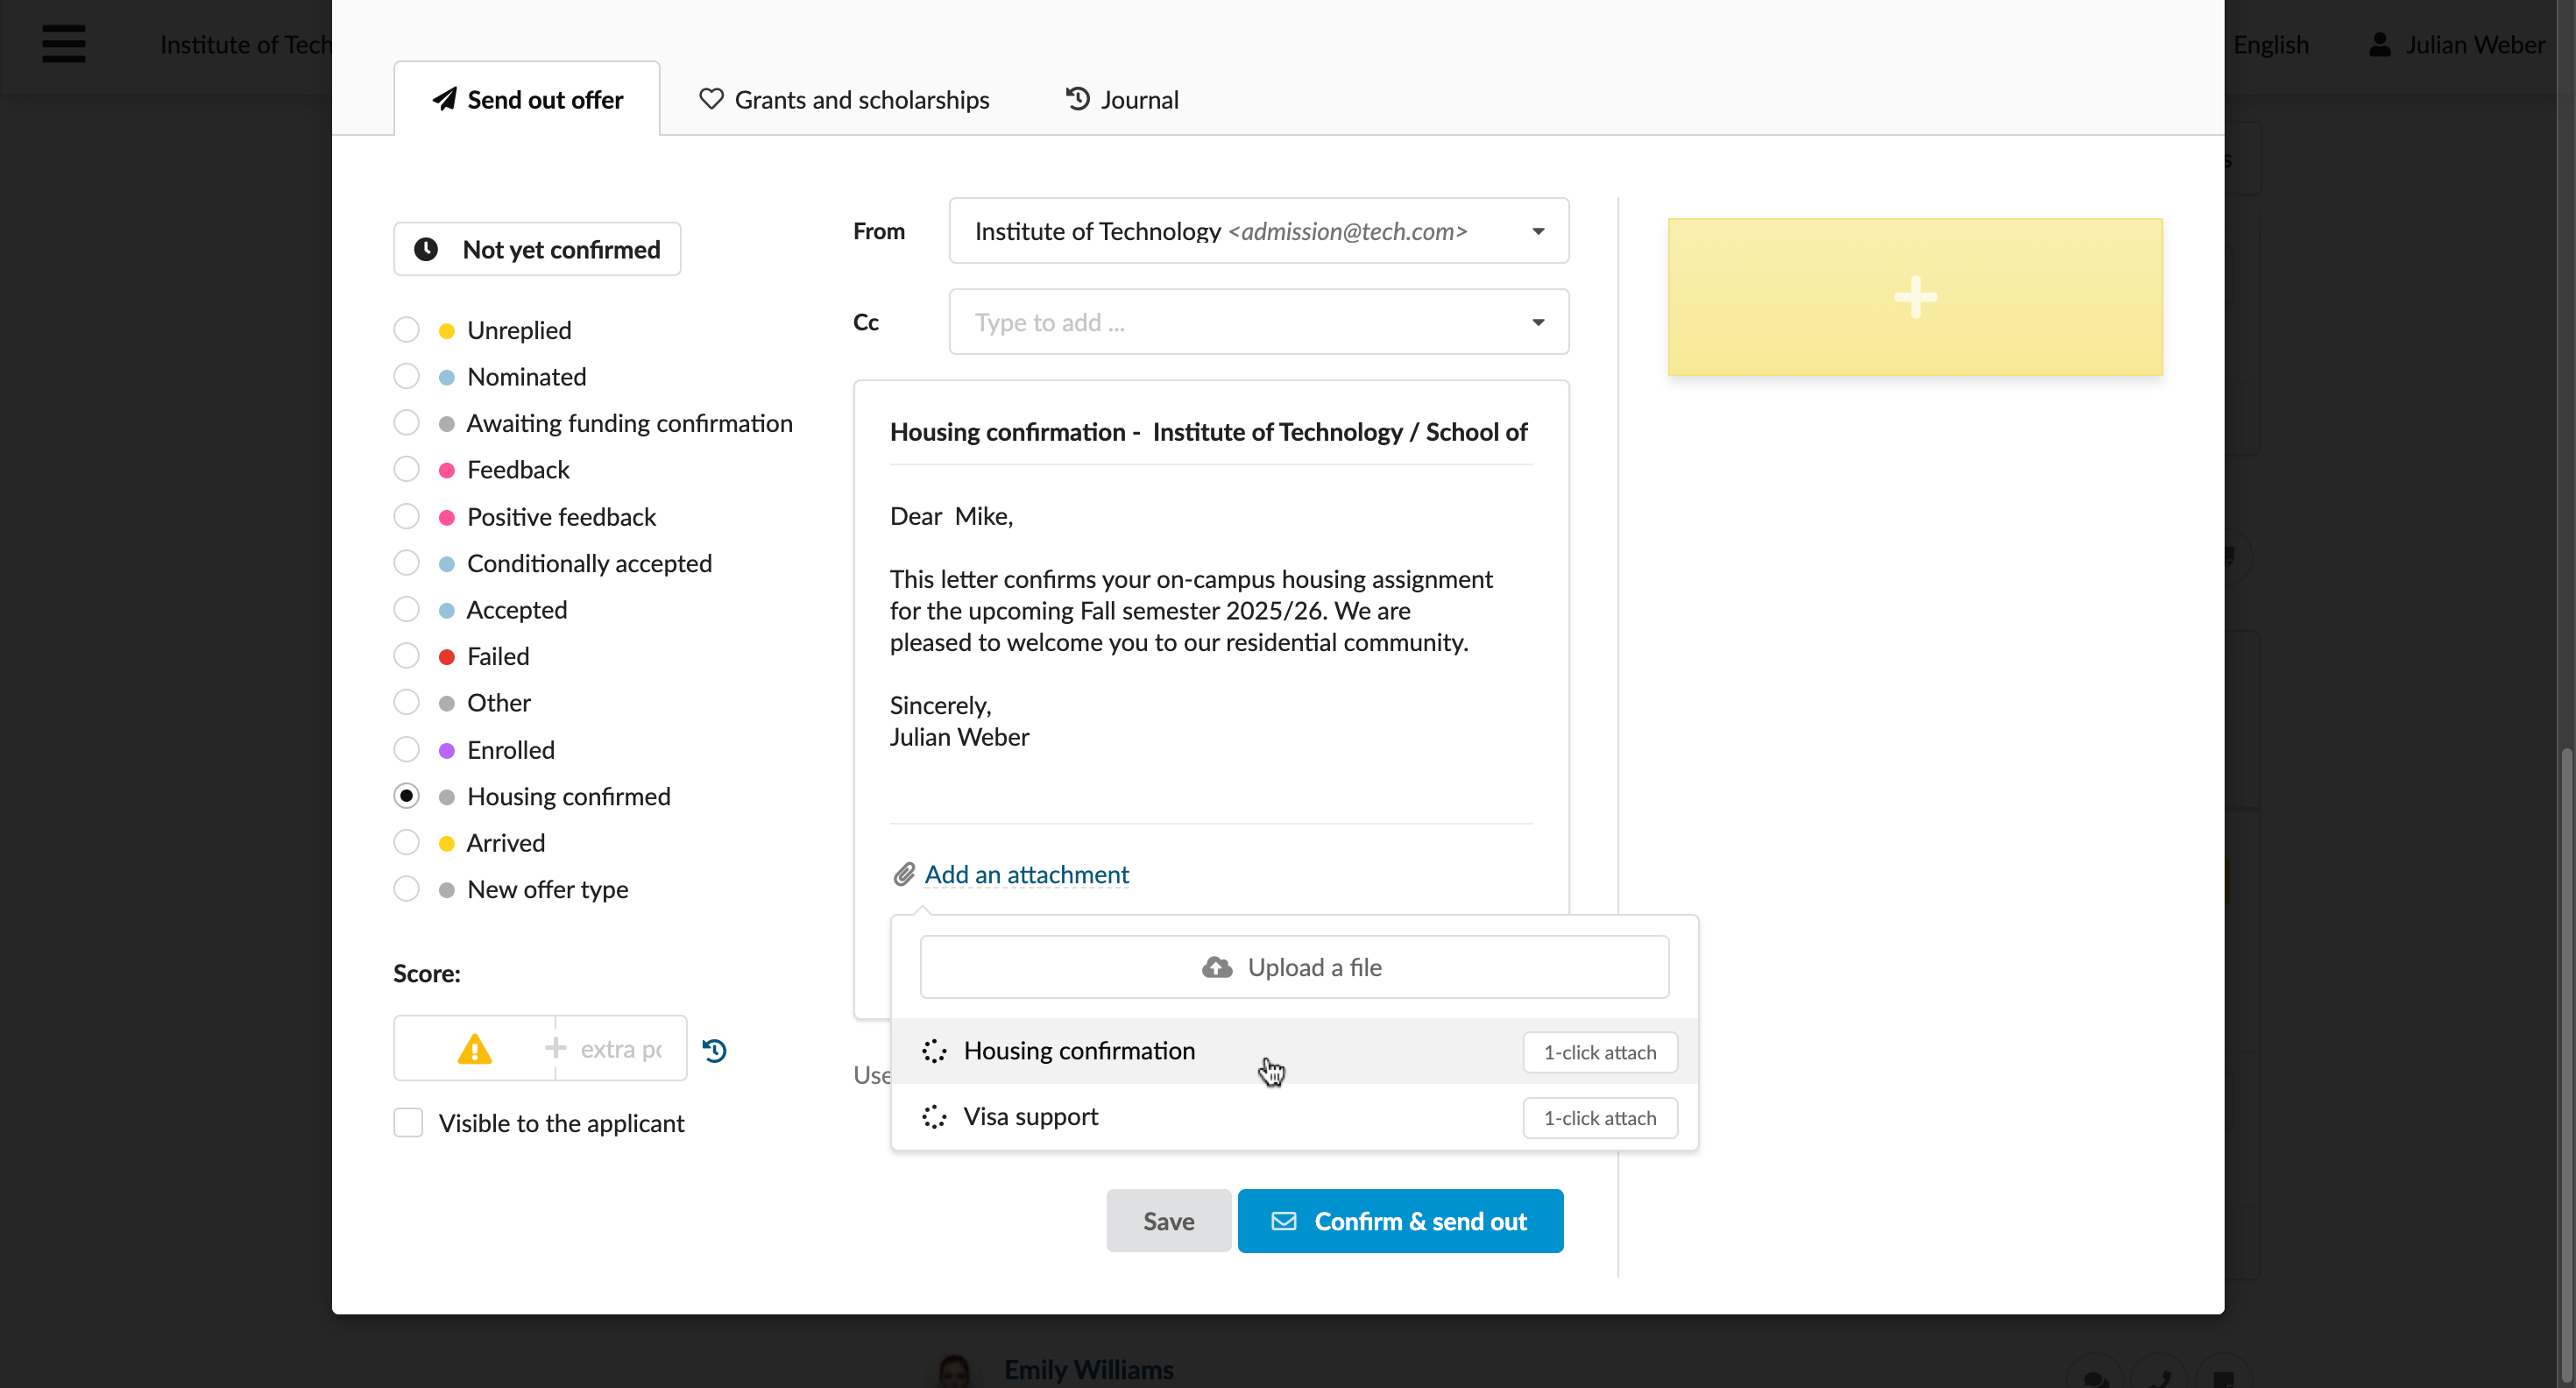
Task: 1-click attach the Visa support document
Action: (x=1600, y=1118)
